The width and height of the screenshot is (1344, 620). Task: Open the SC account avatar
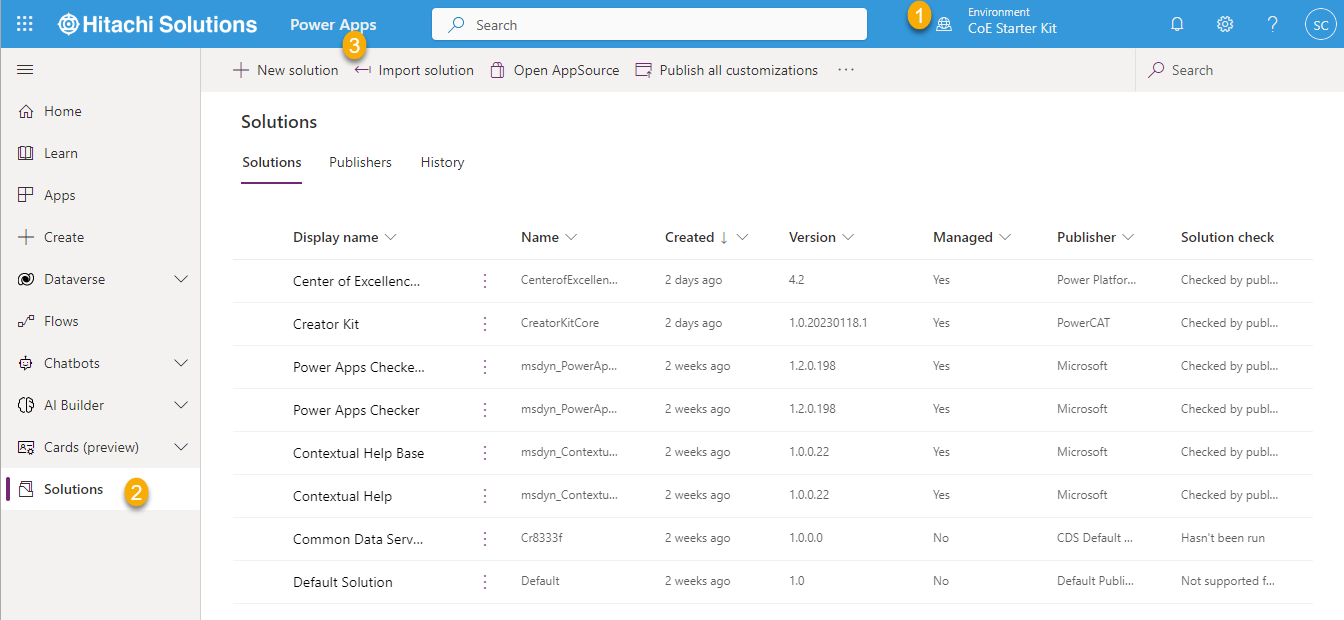coord(1320,24)
